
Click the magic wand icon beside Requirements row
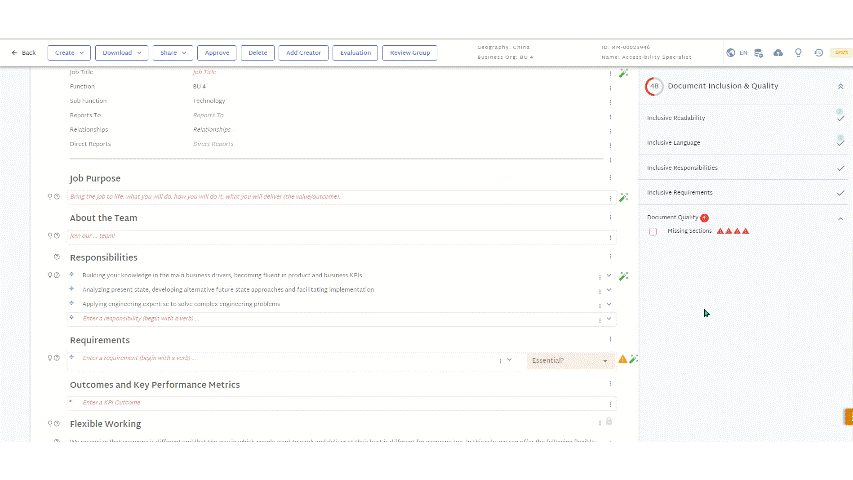pos(634,359)
